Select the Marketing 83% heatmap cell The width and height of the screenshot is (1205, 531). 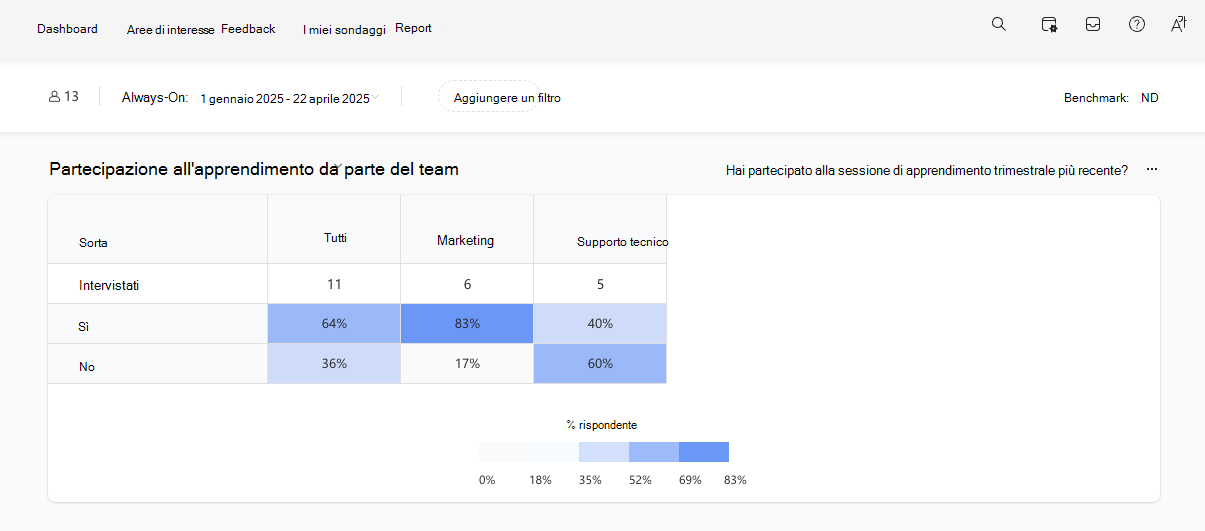[x=467, y=323]
